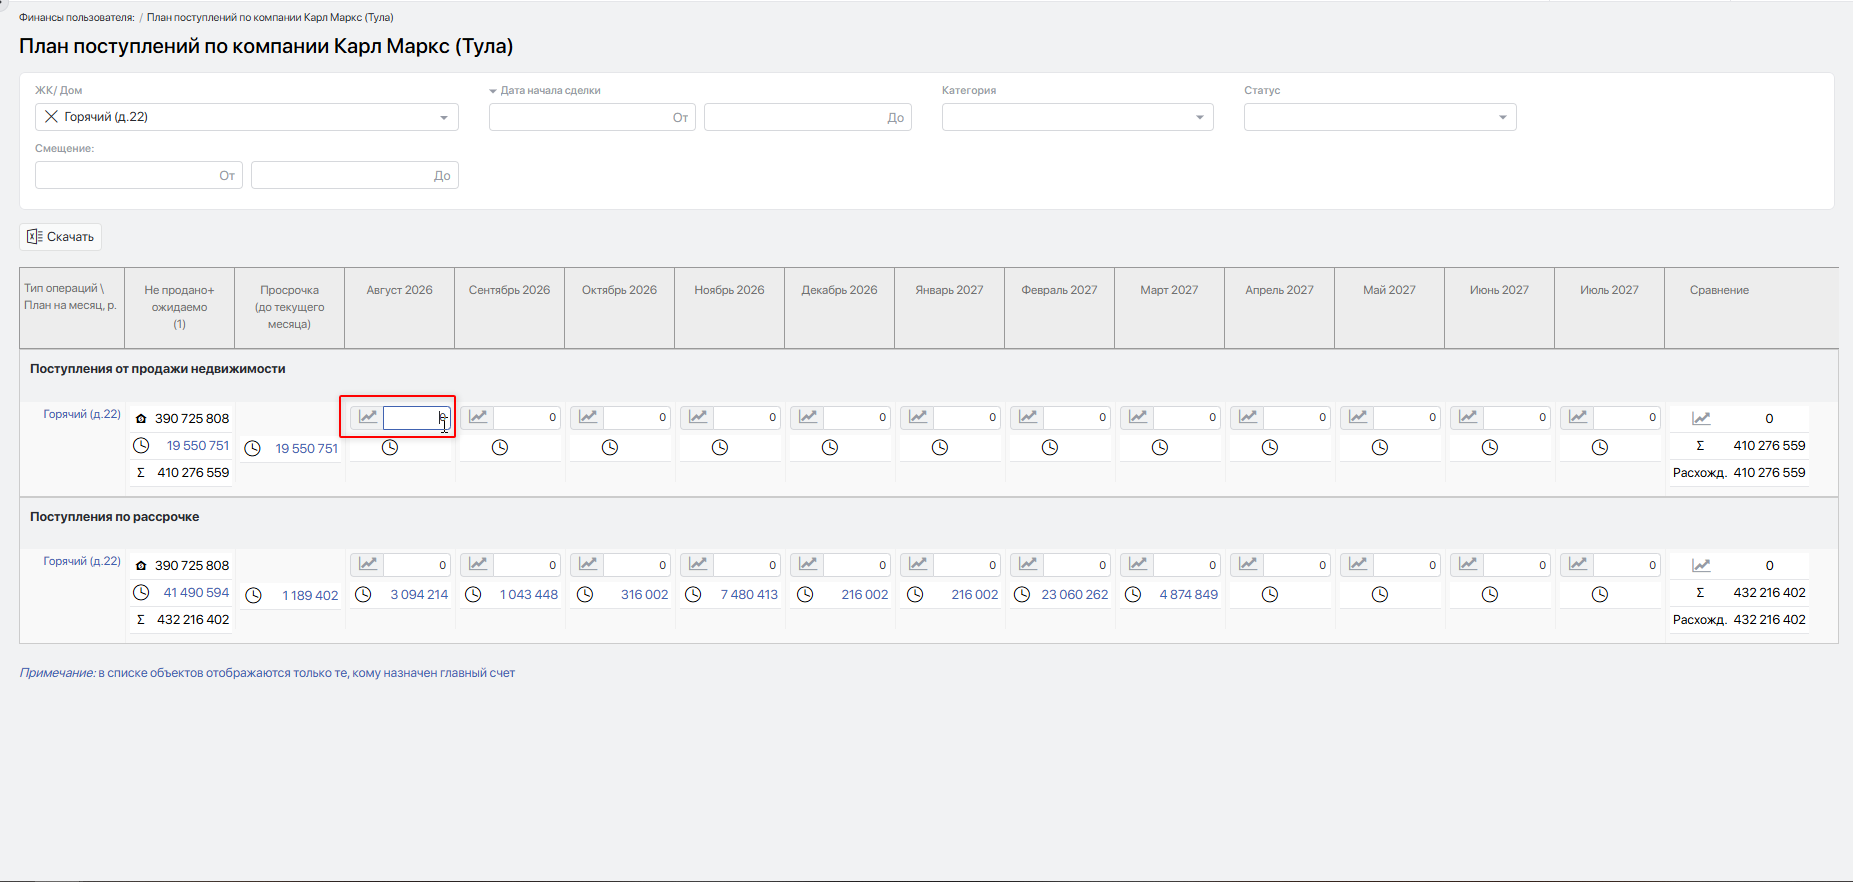Clear the Горячий (д.22) selection with X
Image resolution: width=1853 pixels, height=882 pixels.
51,117
